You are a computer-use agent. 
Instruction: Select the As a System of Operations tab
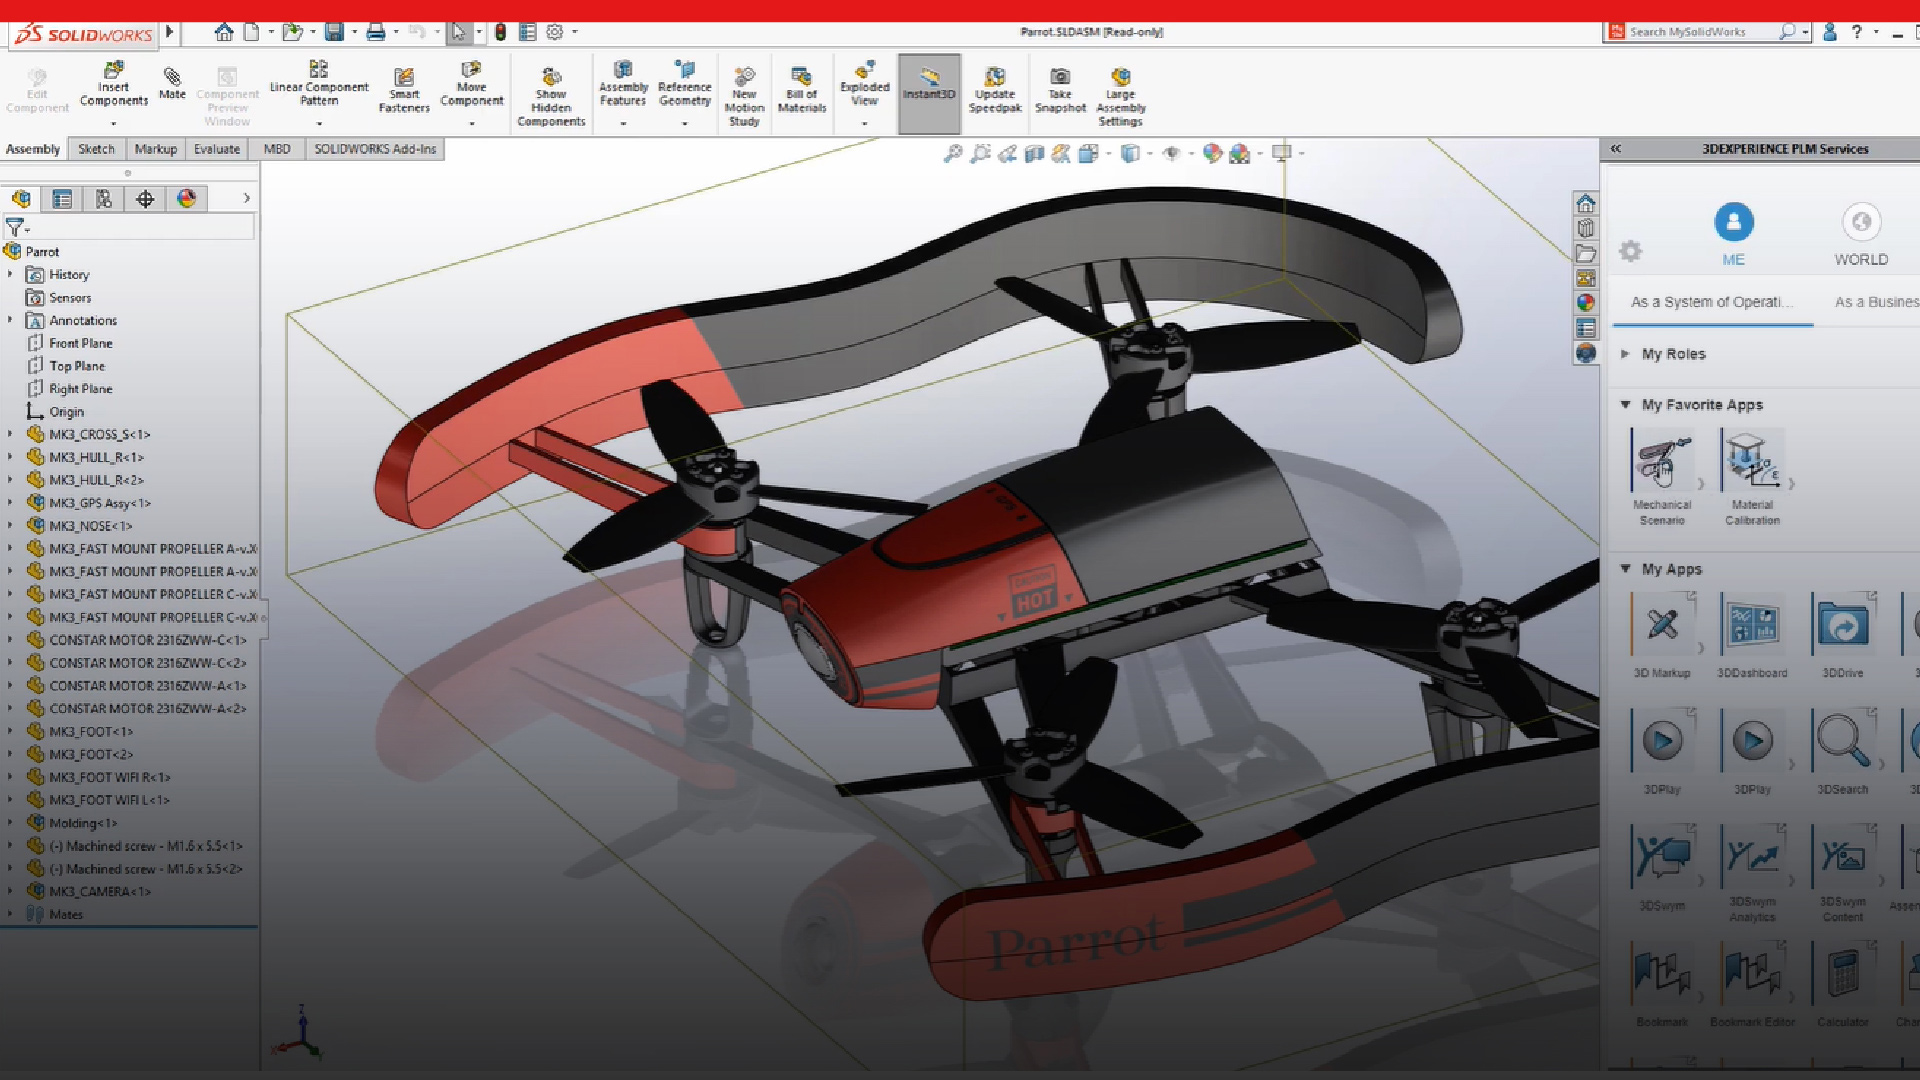click(1711, 302)
